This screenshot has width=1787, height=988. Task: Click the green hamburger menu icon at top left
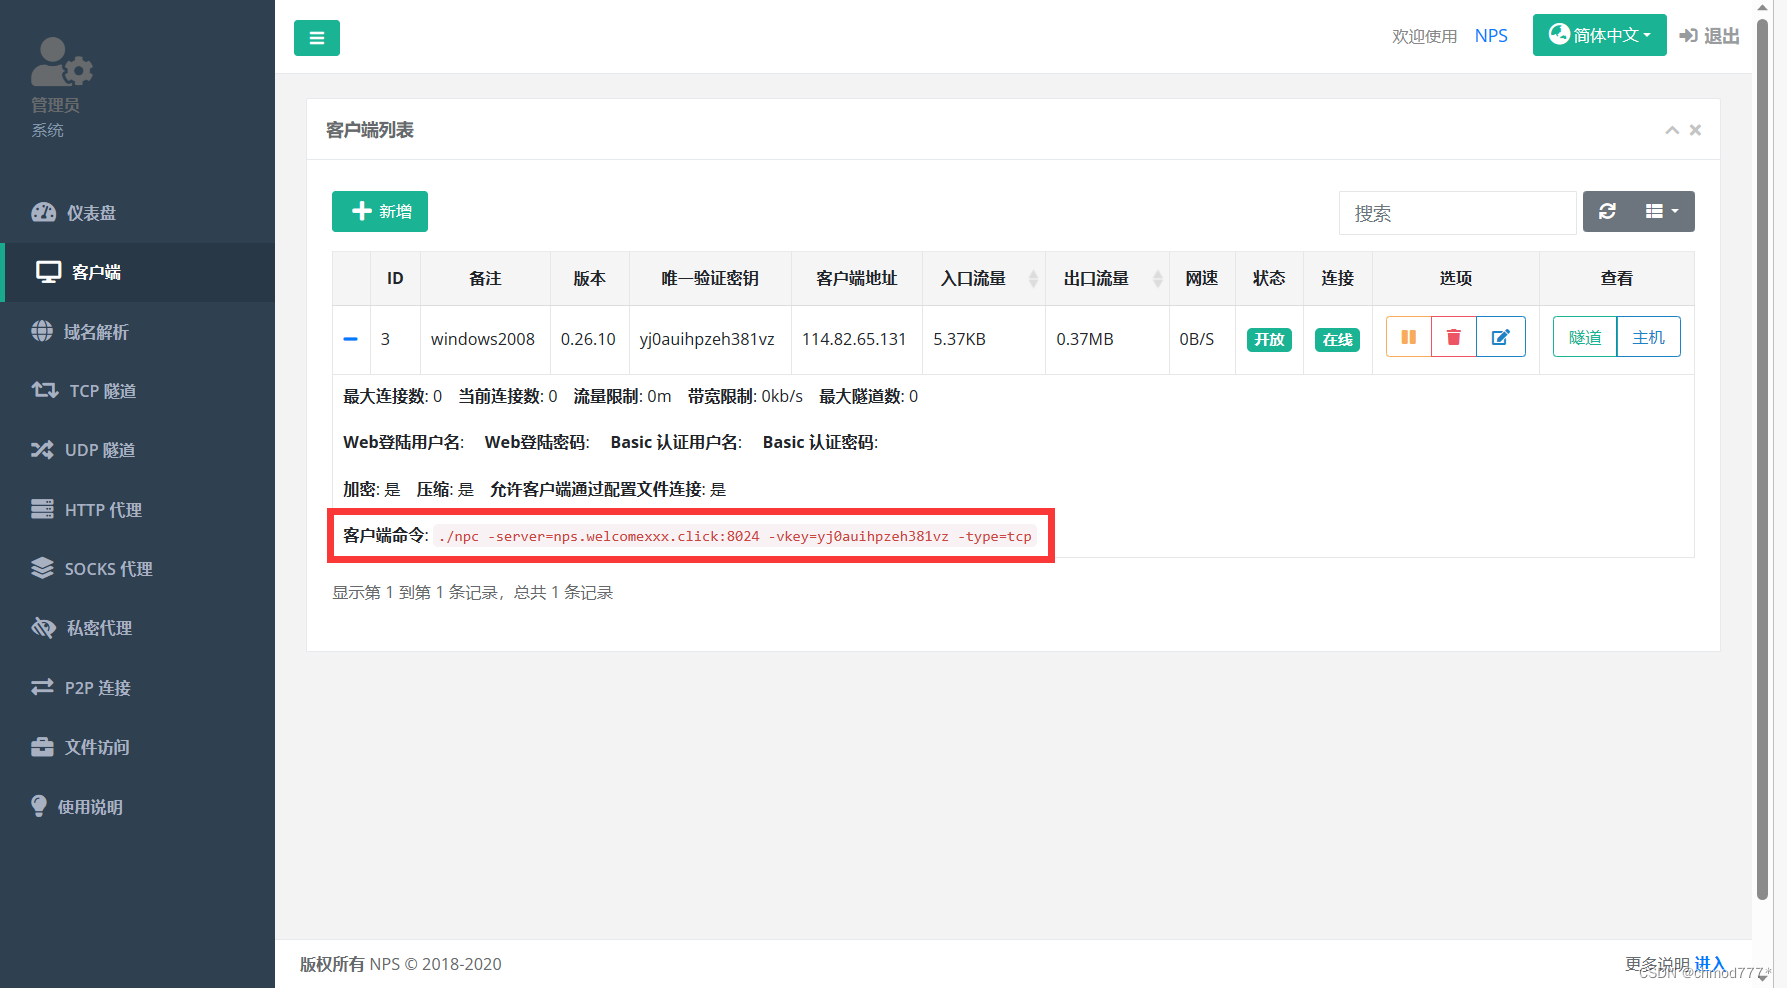tap(316, 37)
